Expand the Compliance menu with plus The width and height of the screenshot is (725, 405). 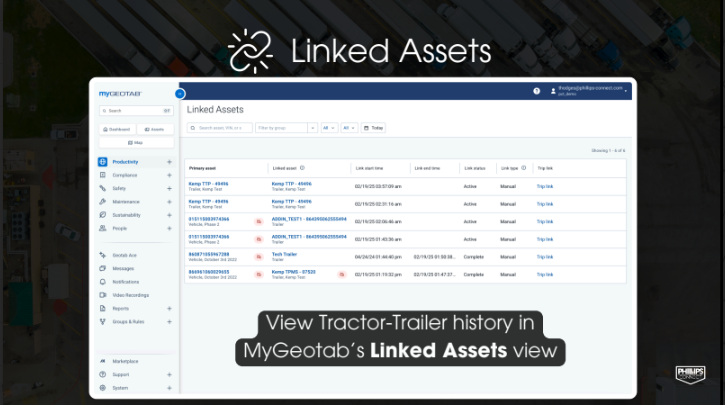[x=169, y=175]
